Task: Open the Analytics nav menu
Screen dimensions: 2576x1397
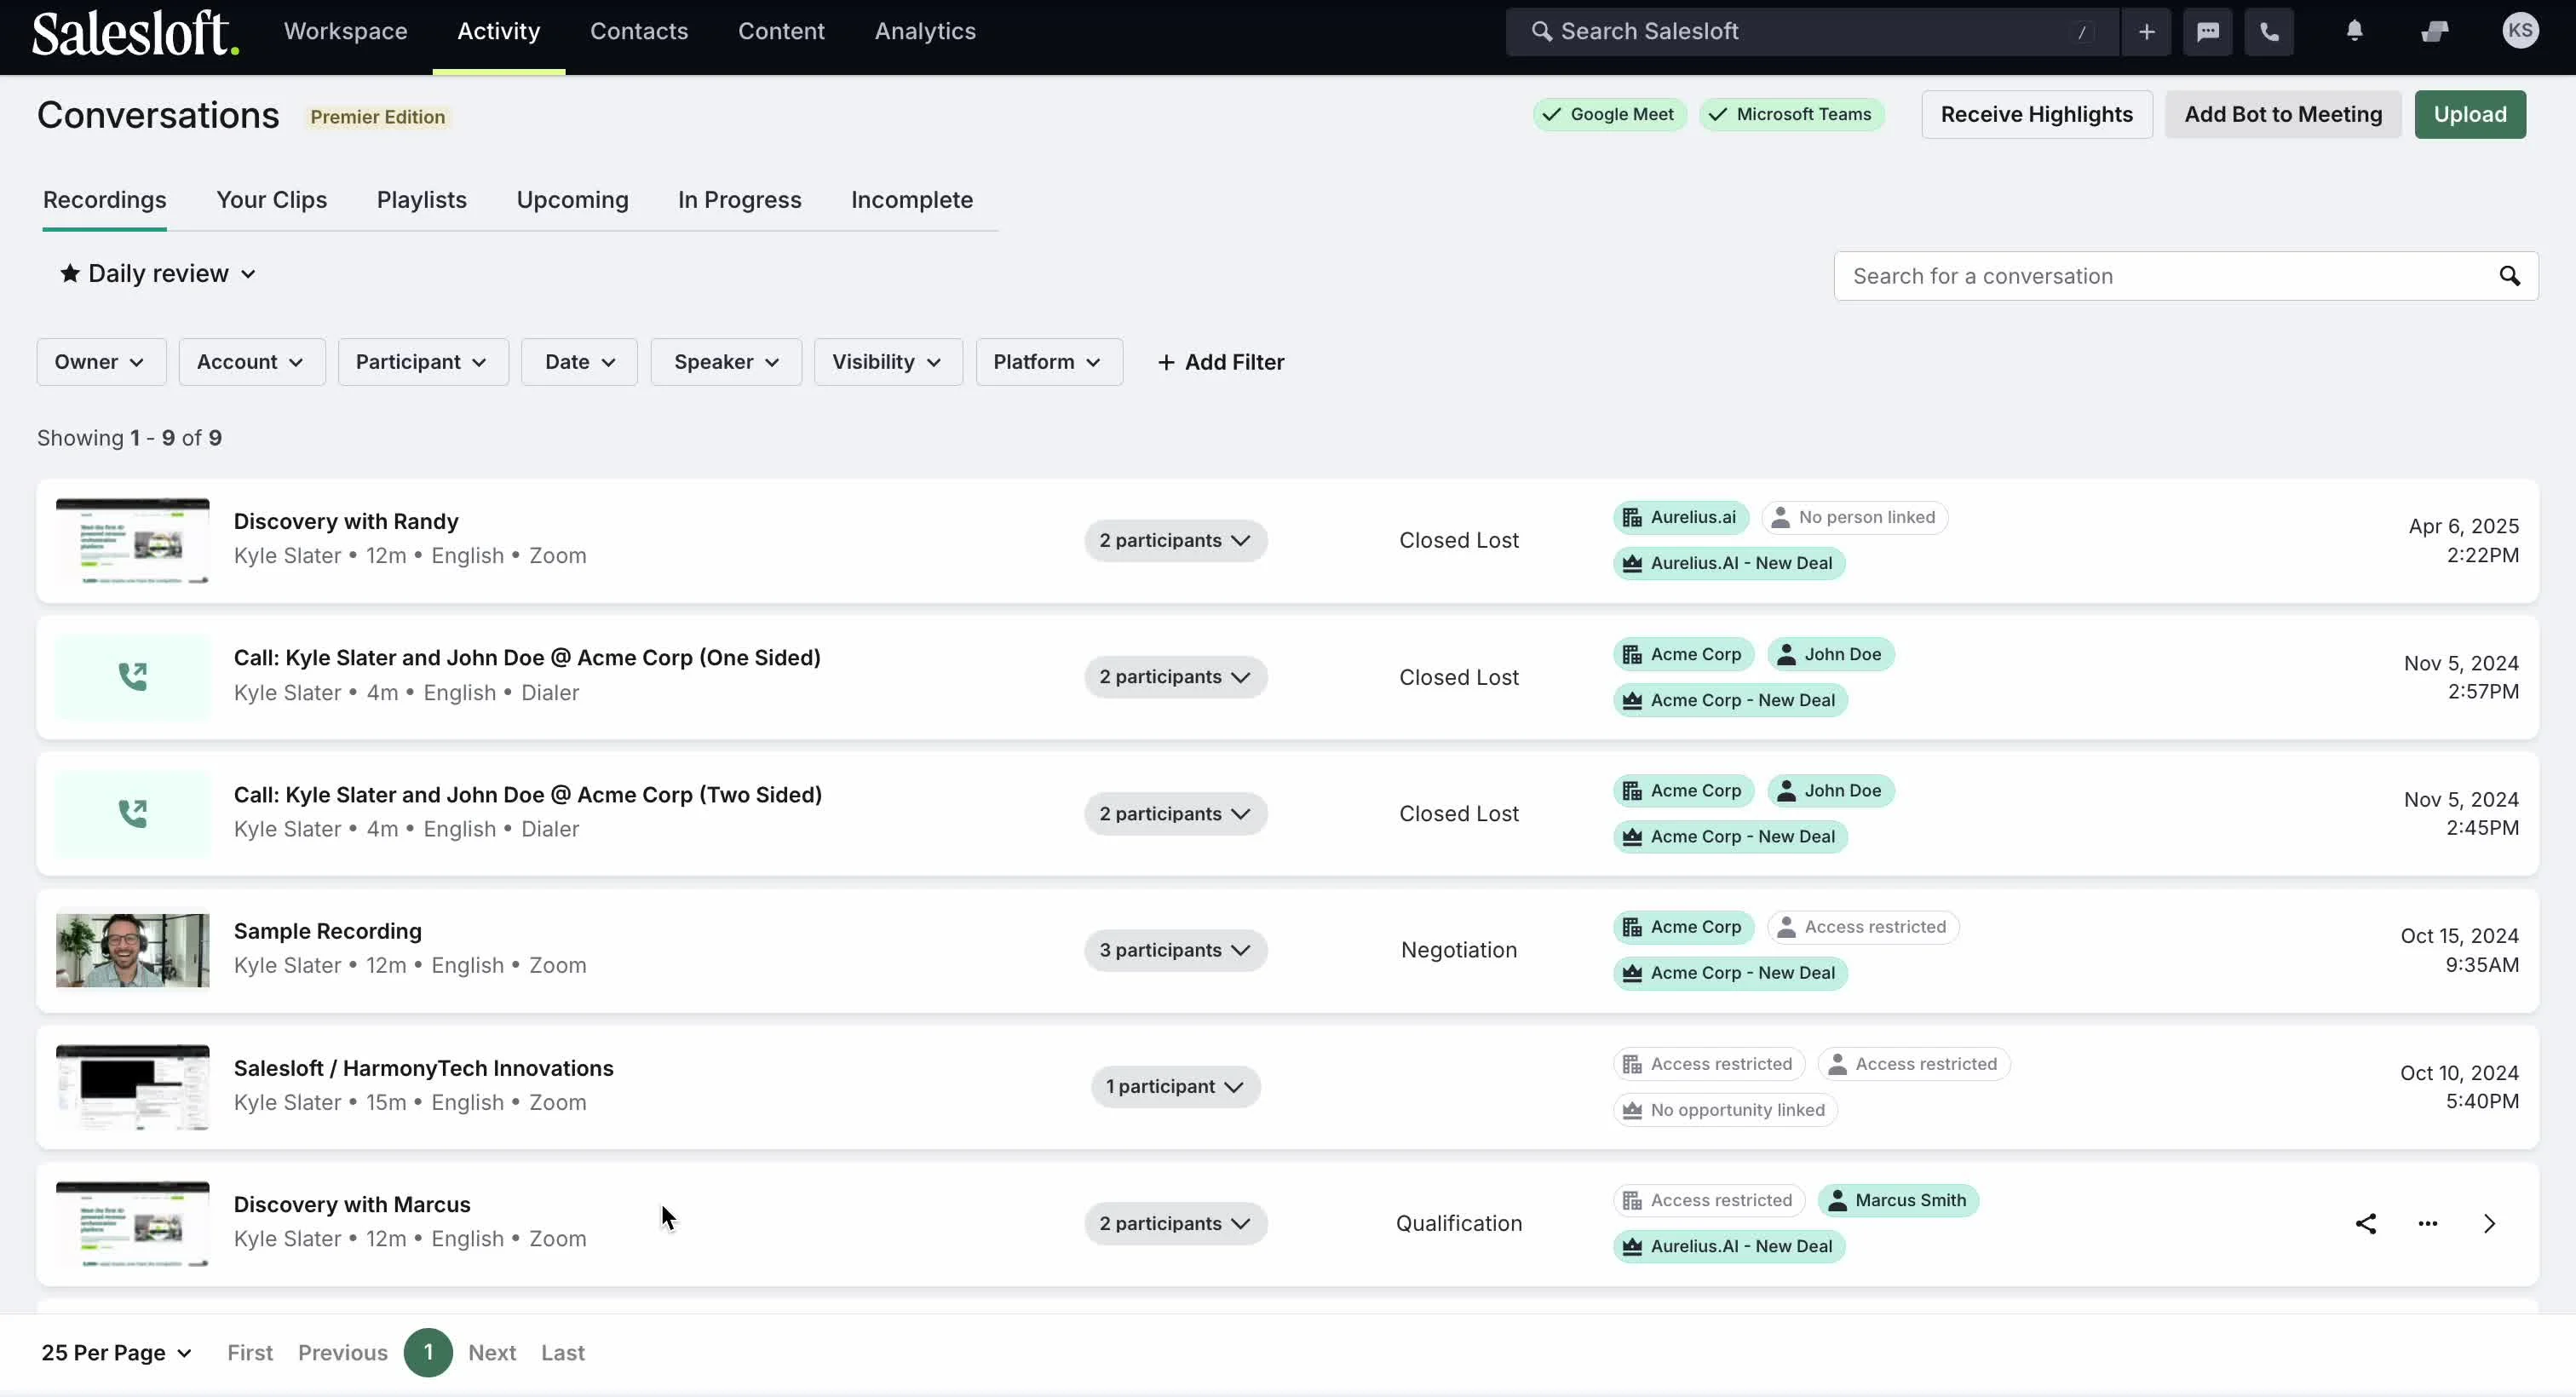Action: pyautogui.click(x=925, y=32)
